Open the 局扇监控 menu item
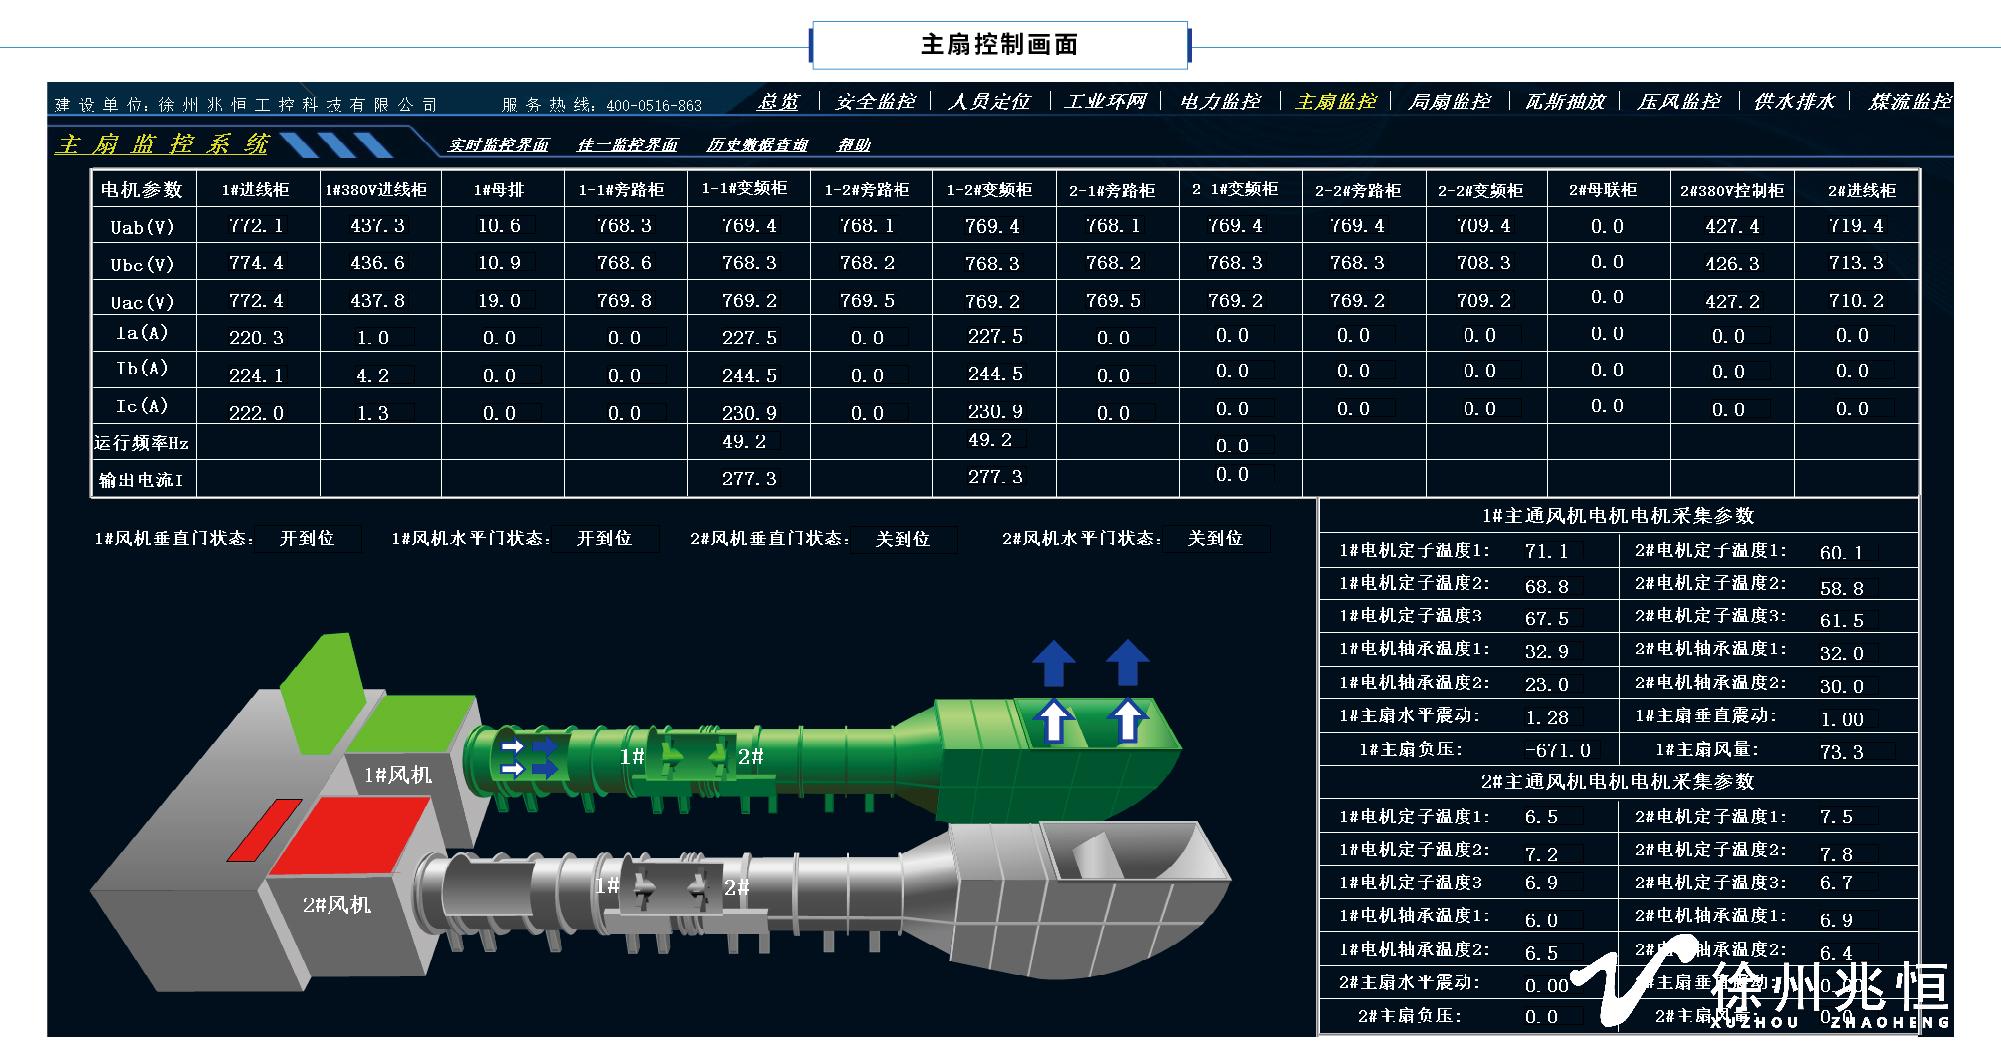 pyautogui.click(x=1448, y=102)
